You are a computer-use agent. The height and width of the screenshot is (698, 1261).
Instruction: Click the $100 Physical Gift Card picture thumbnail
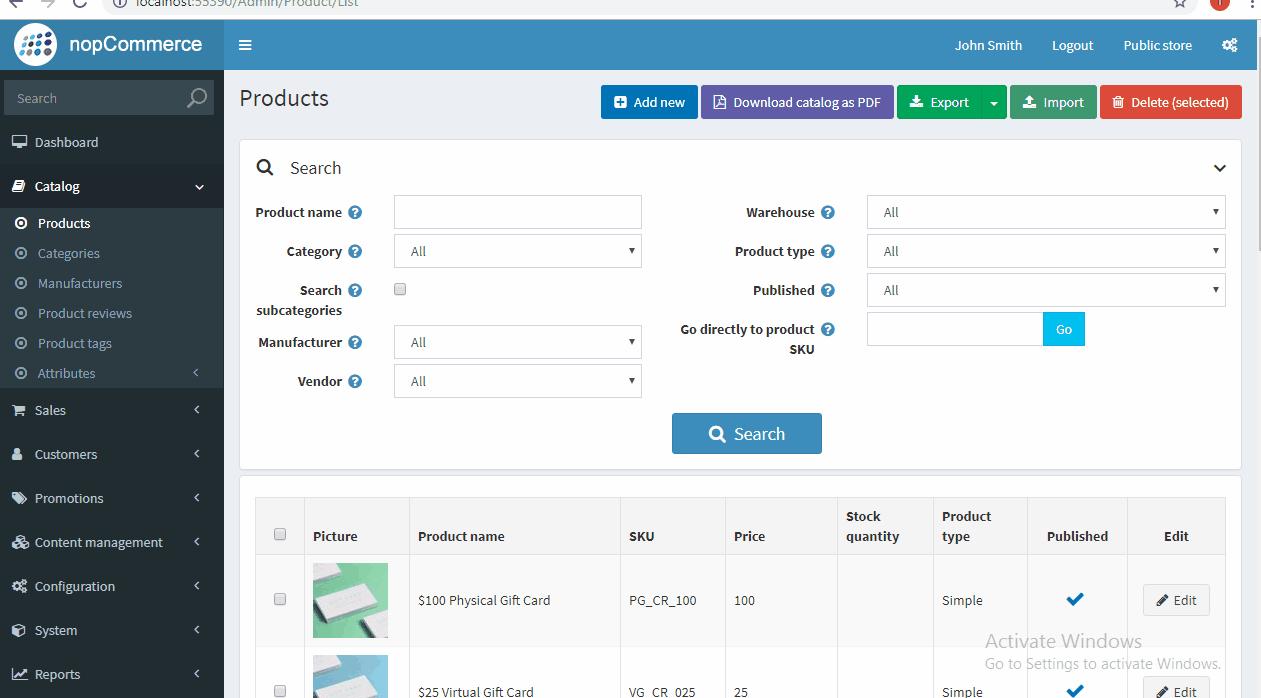(350, 600)
